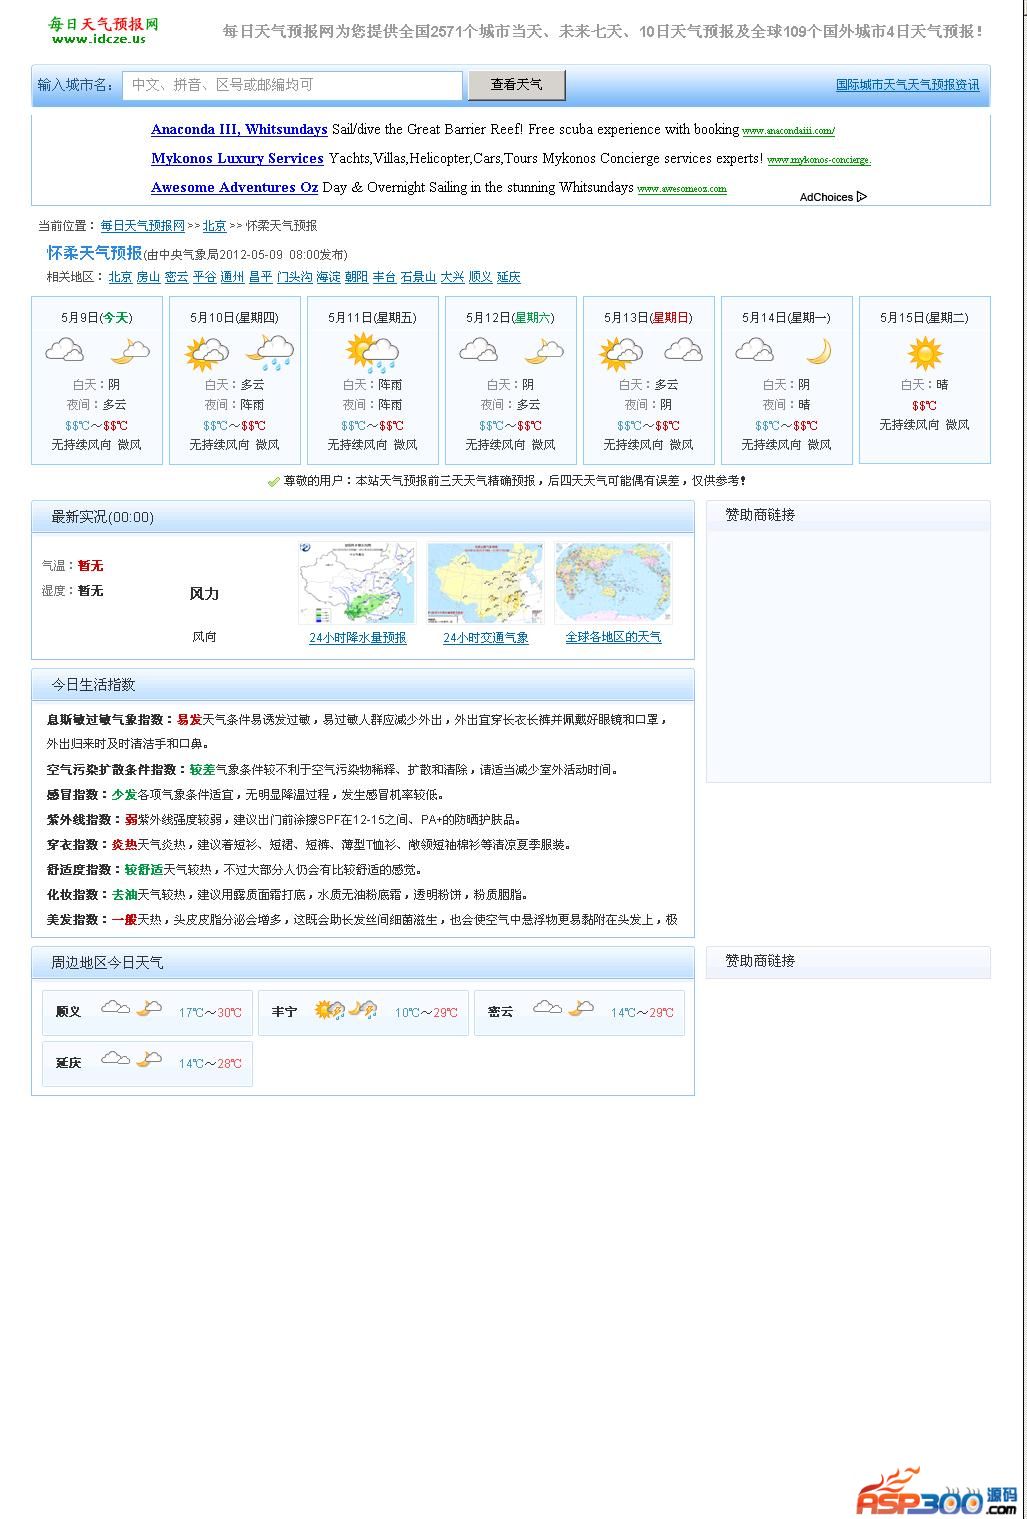Open related region 大兴
This screenshot has width=1027, height=1519.
[x=452, y=277]
